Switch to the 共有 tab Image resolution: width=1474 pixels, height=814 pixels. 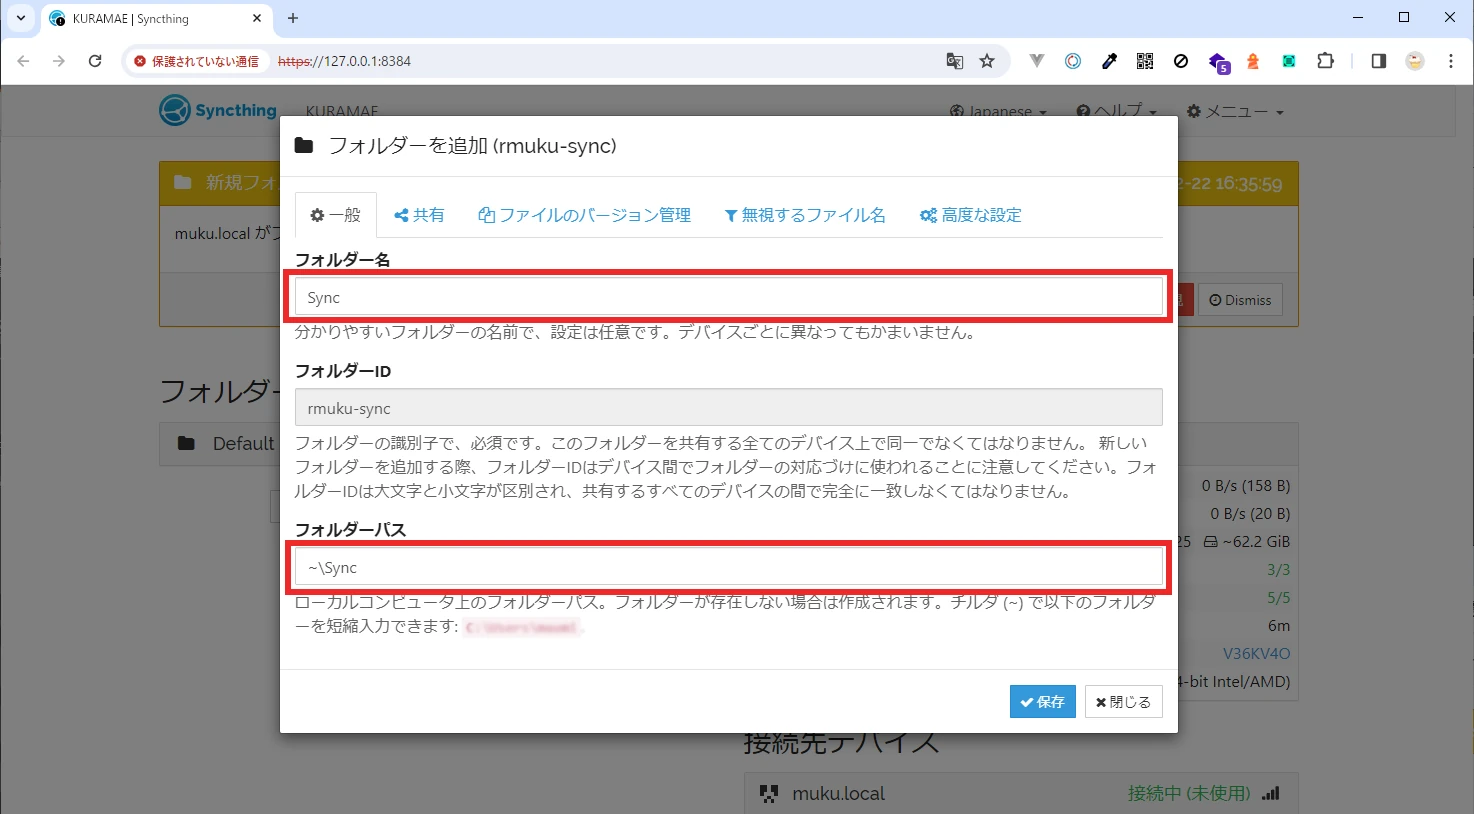coord(419,215)
